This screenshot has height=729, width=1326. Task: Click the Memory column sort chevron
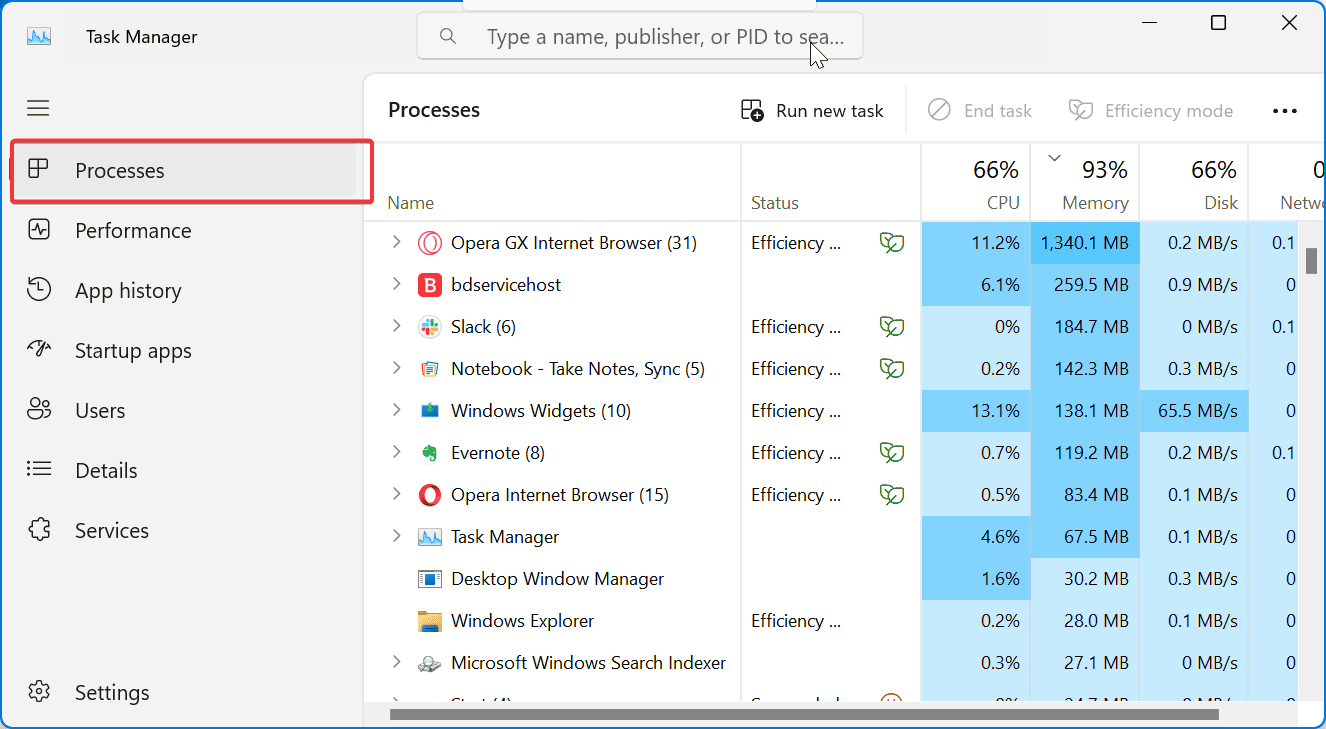coord(1053,157)
